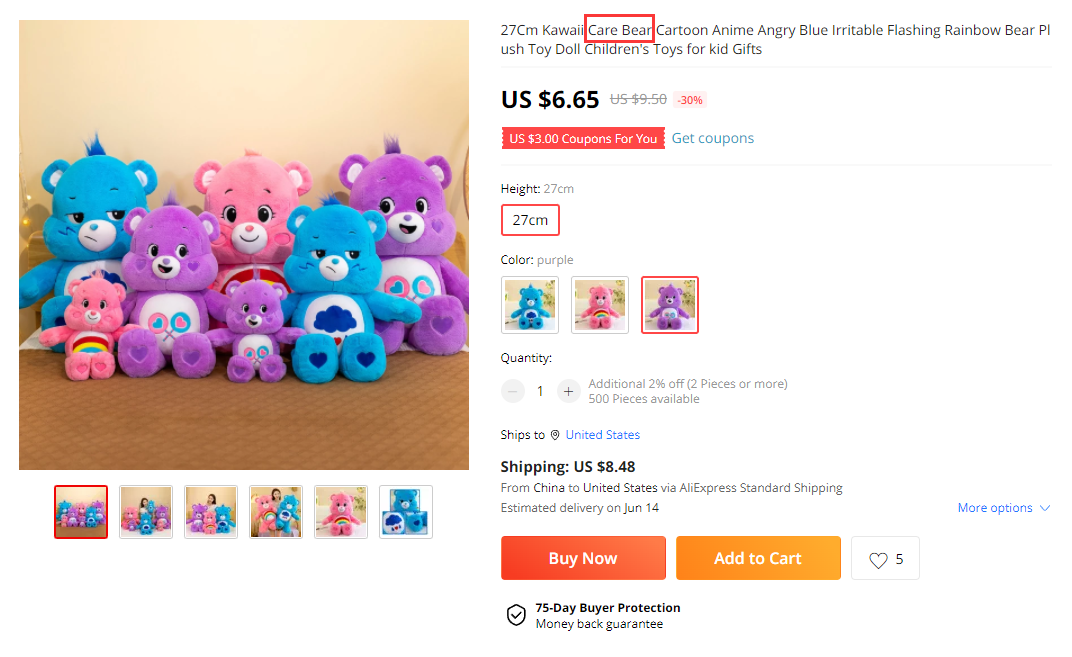Select the first thumbnail of five bears

[x=81, y=512]
